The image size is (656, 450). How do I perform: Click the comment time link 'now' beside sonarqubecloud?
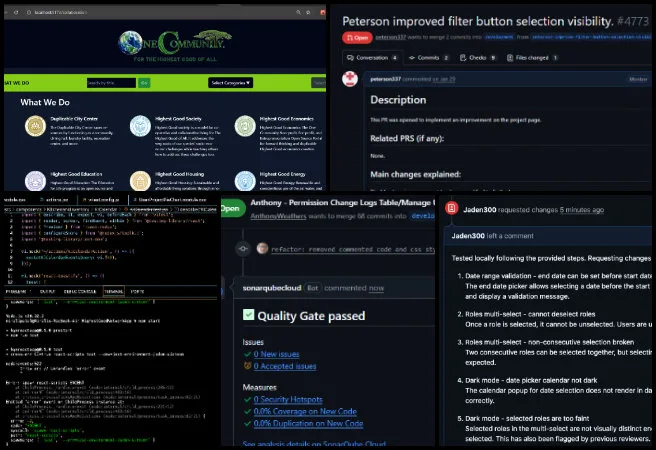376,288
